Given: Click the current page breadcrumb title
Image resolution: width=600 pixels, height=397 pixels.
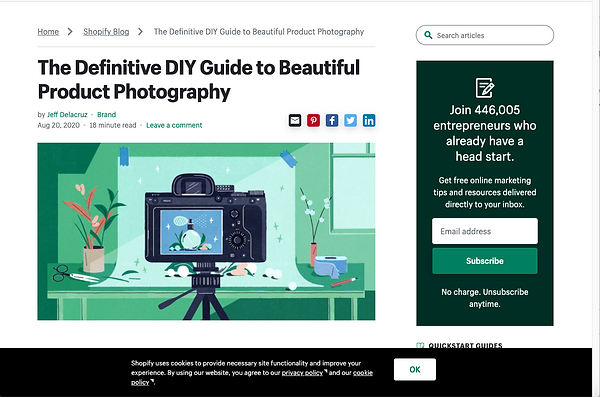Looking at the screenshot, I should point(259,32).
